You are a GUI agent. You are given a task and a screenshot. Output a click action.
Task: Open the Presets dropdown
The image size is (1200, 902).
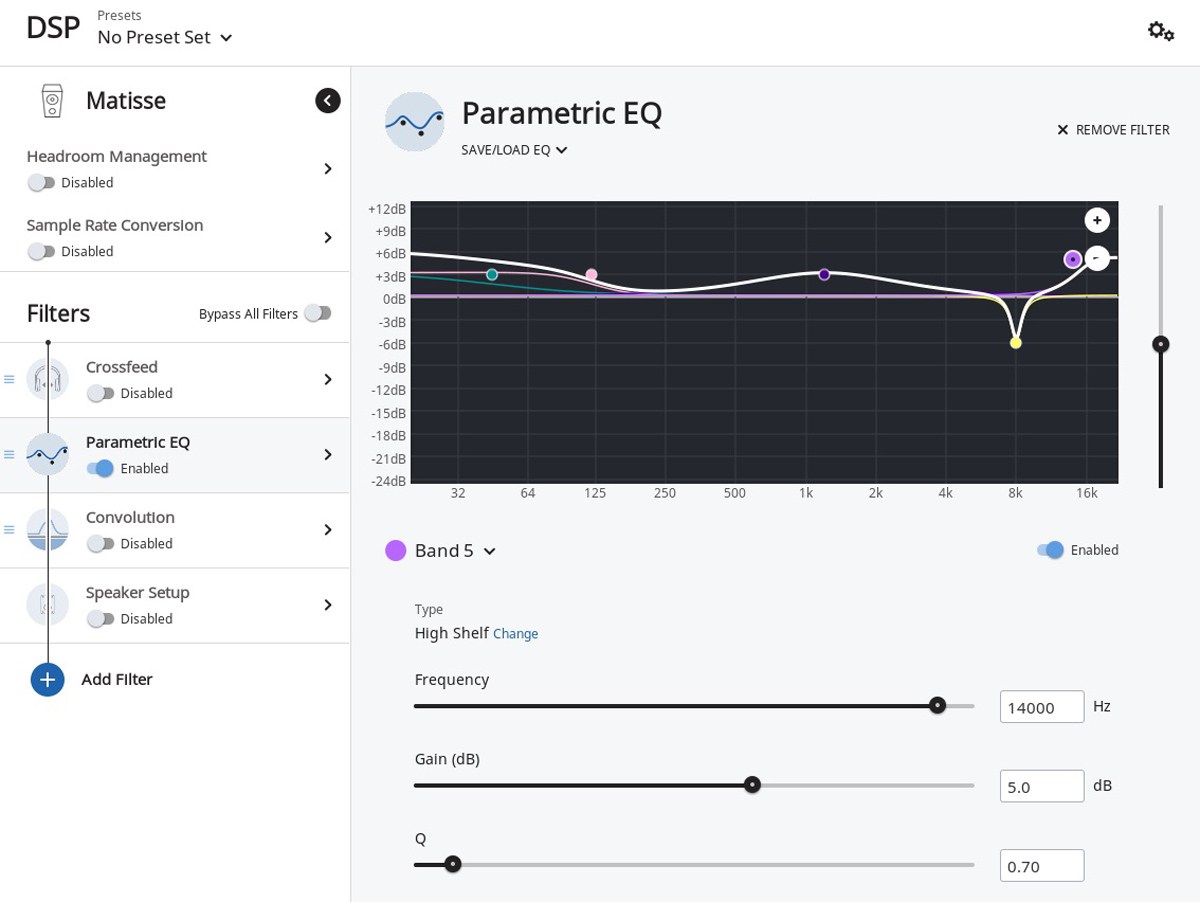coord(165,38)
